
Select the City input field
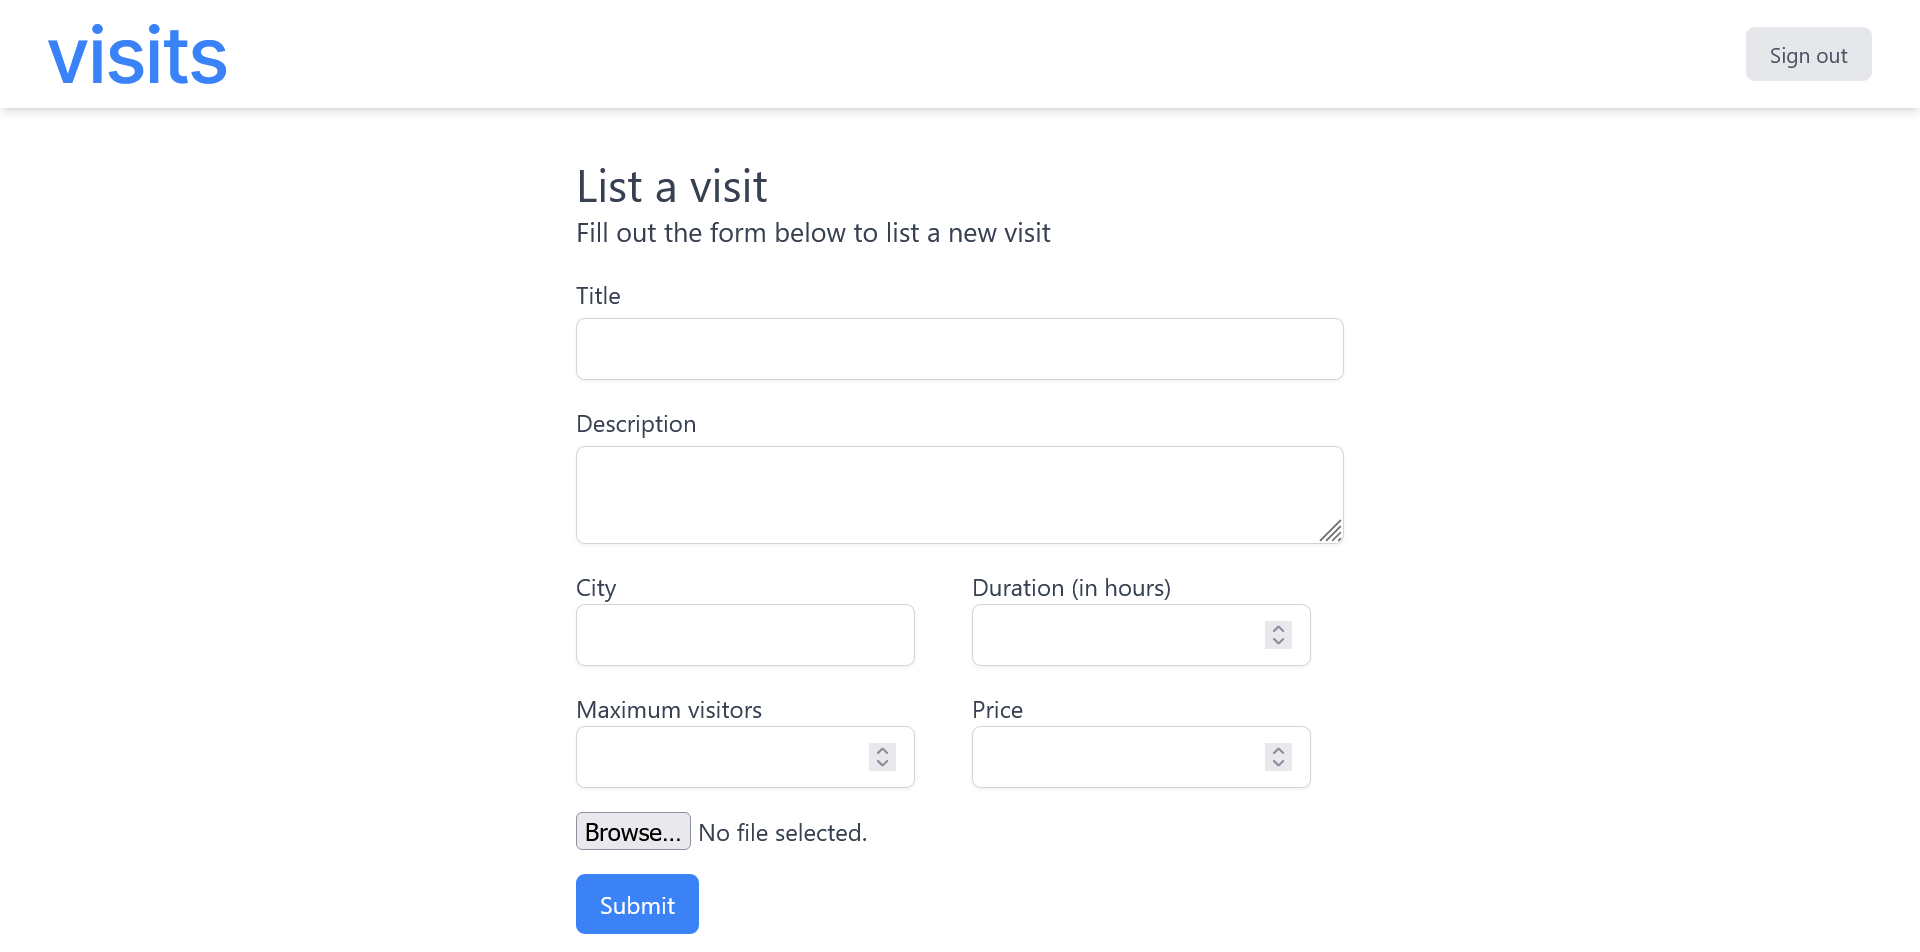click(744, 635)
